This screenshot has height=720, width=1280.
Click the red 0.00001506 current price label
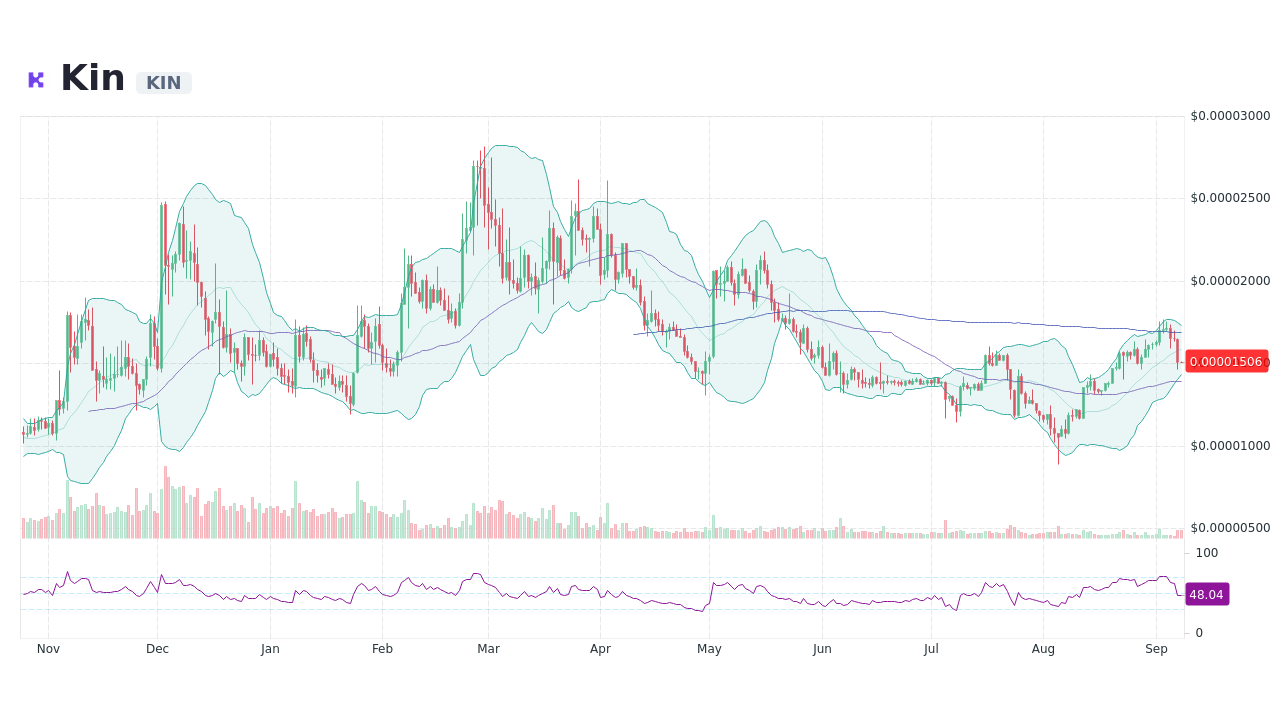(1226, 361)
